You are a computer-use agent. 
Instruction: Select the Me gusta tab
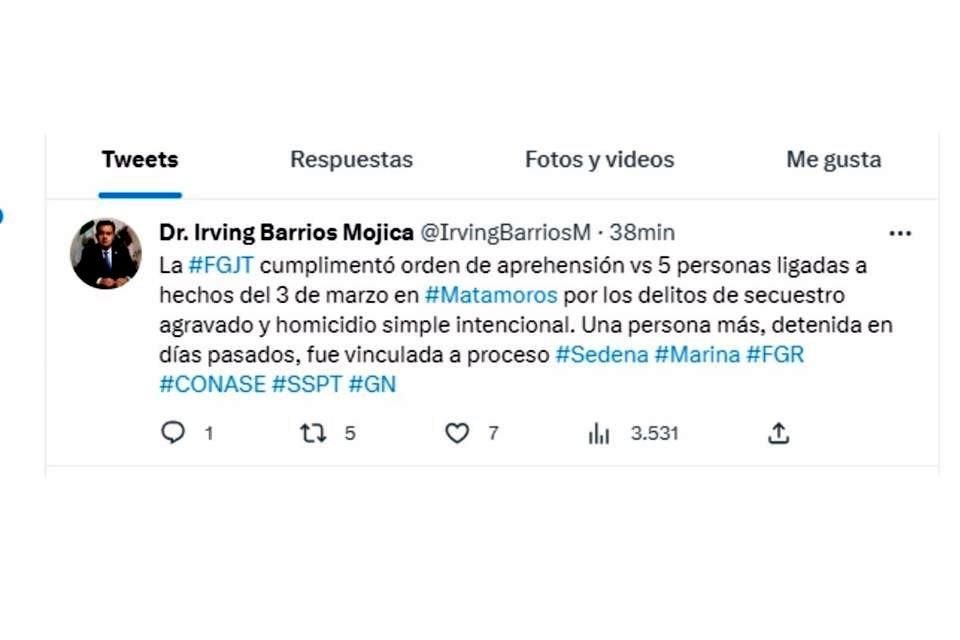tap(835, 159)
